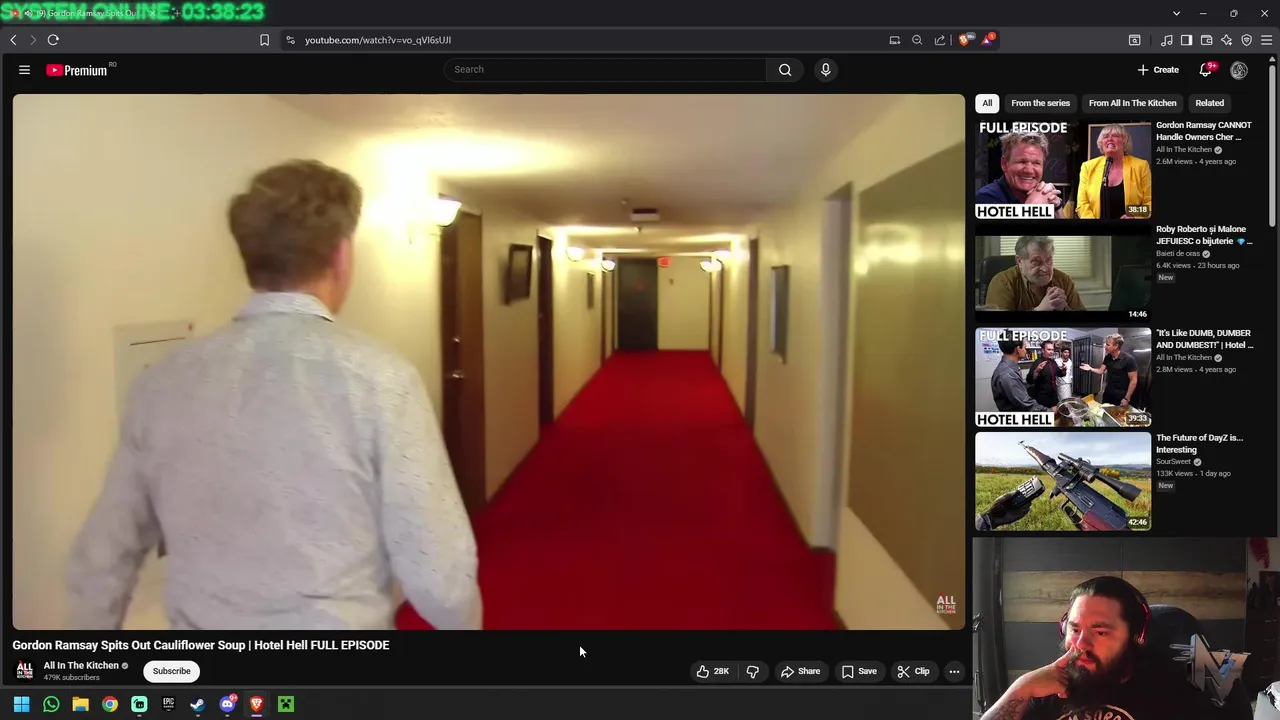
Task: Save the video to playlist
Action: pyautogui.click(x=859, y=671)
